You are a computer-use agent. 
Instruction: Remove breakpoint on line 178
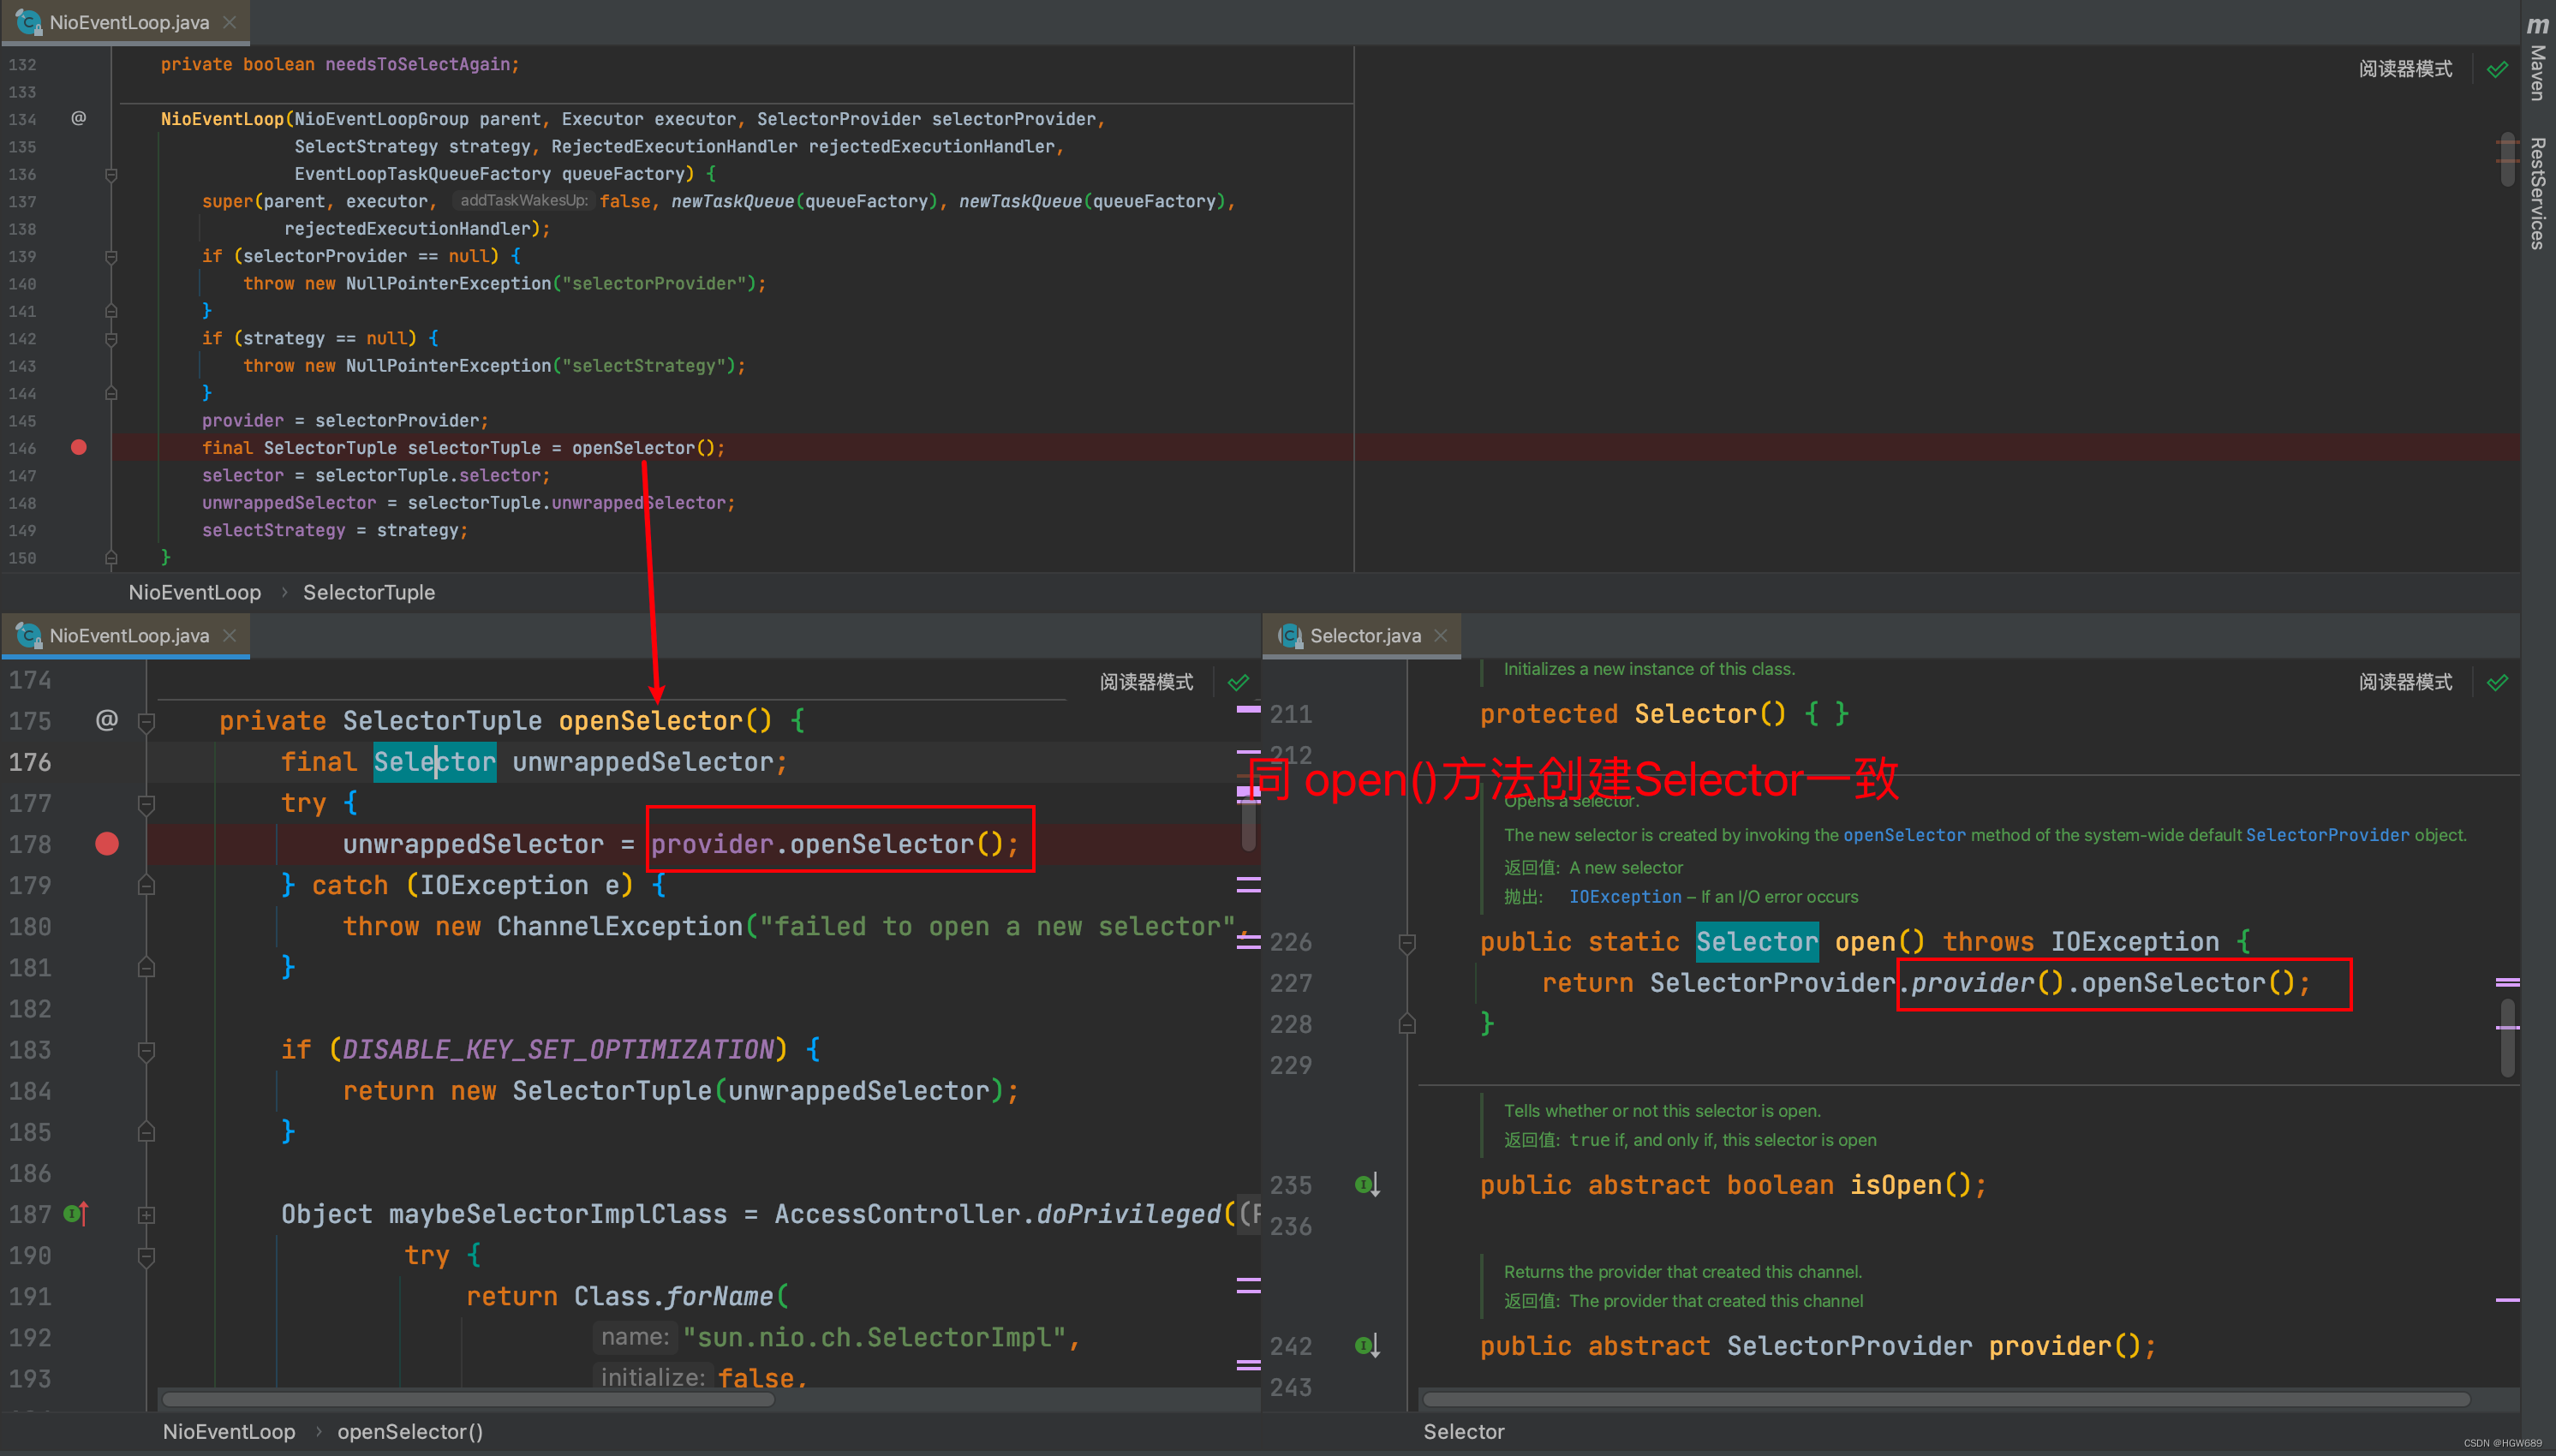coord(107,844)
